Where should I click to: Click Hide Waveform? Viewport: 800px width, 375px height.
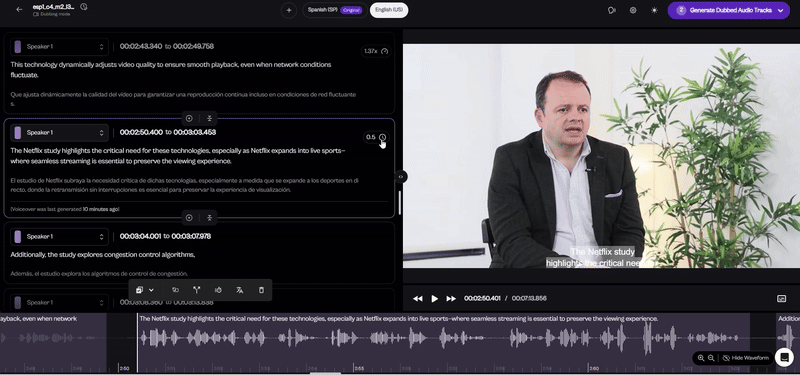745,358
